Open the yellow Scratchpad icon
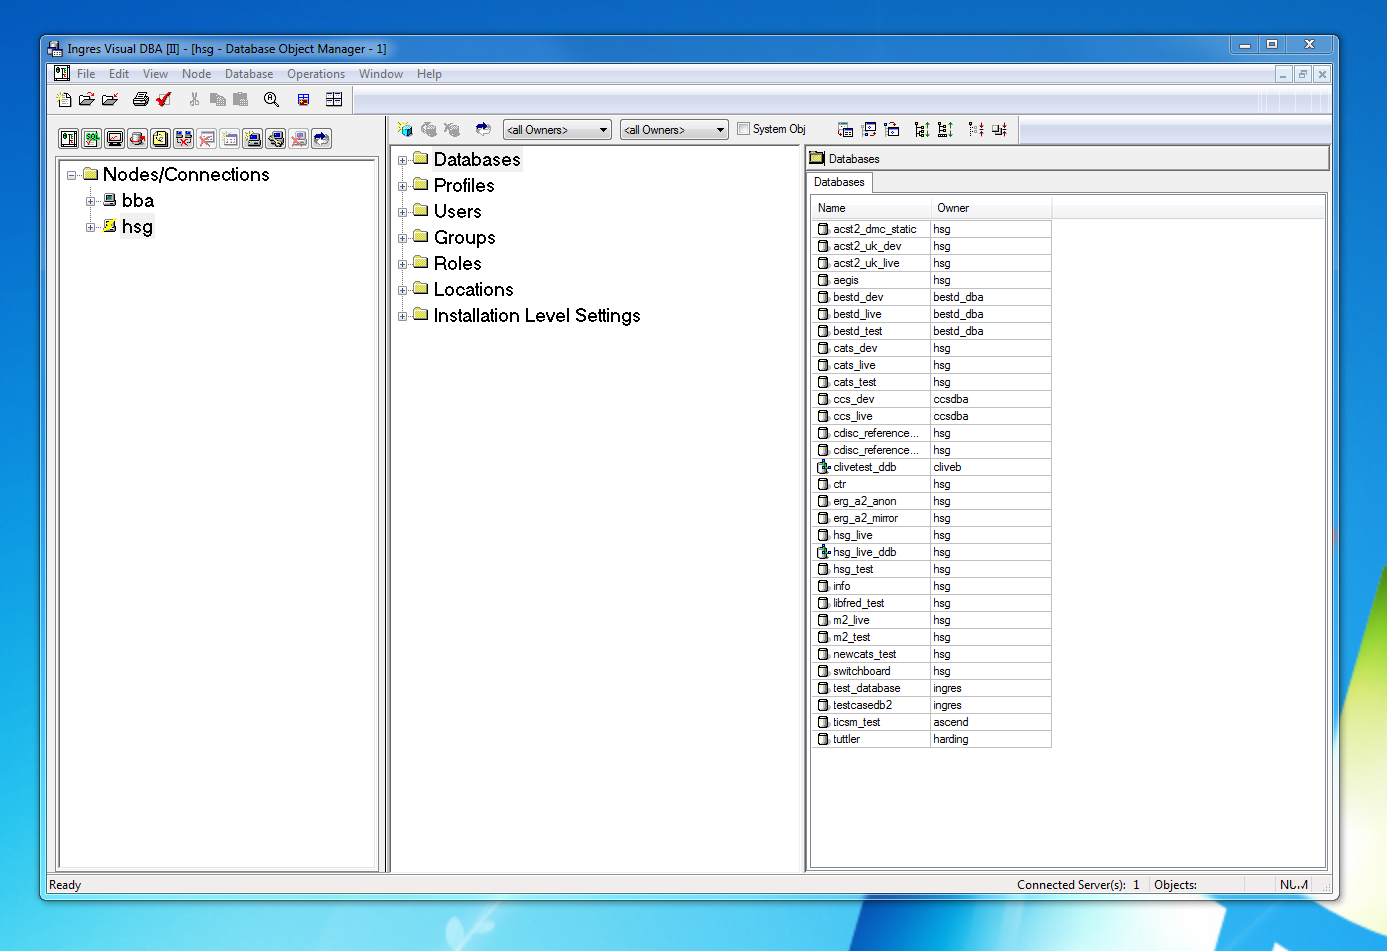The width and height of the screenshot is (1387, 951). 161,139
